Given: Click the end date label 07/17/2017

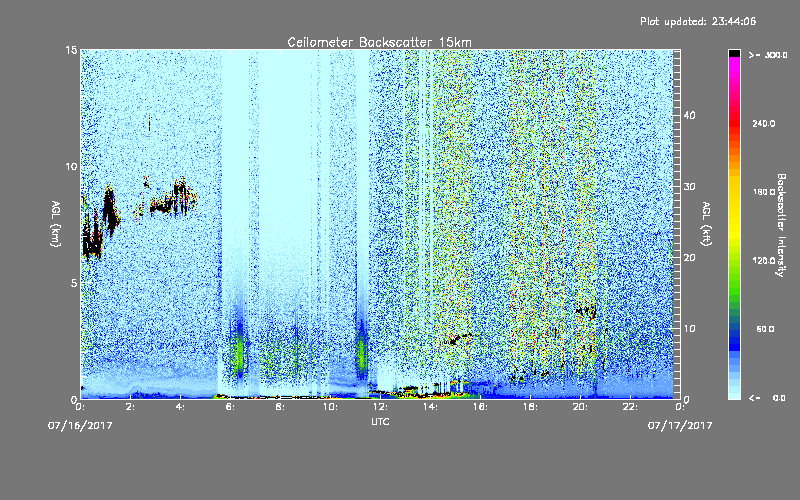Looking at the screenshot, I should [680, 425].
